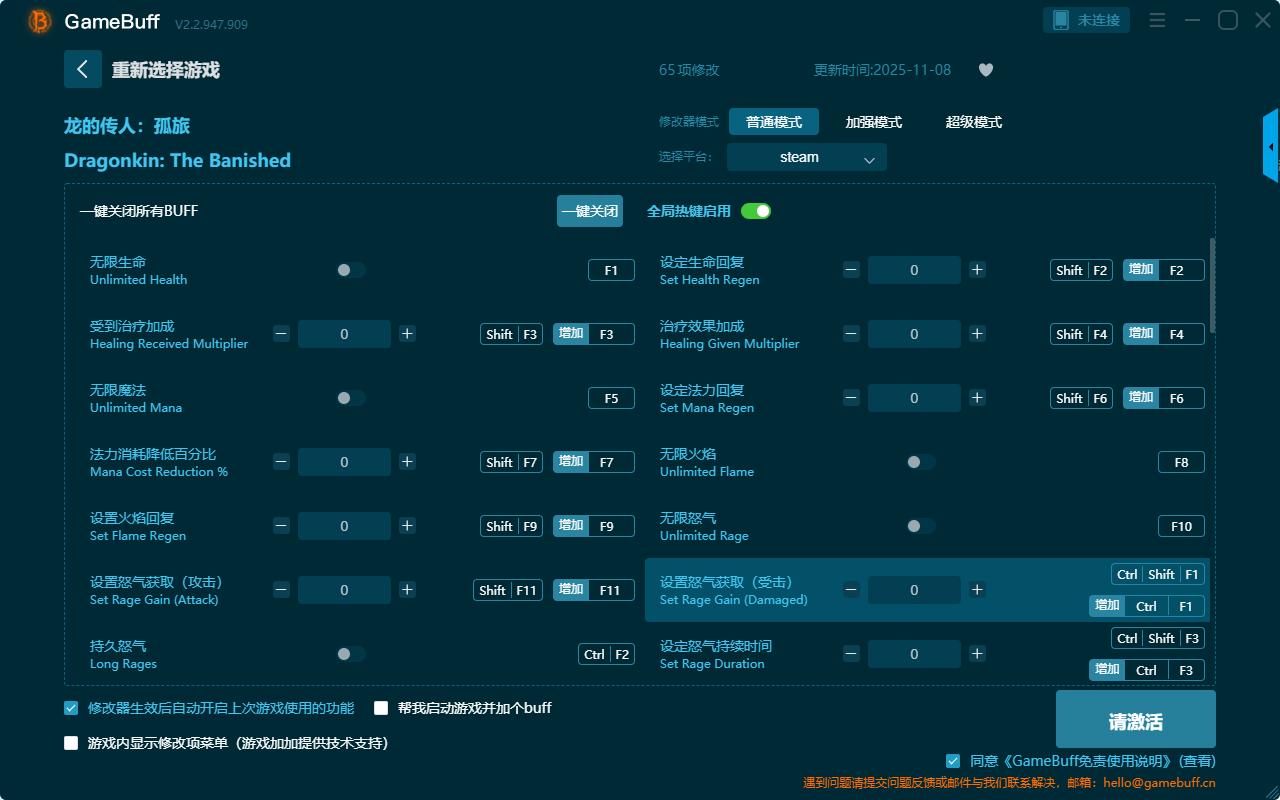Increase Mana Cost Reduction % value
This screenshot has height=800, width=1280.
(x=407, y=462)
